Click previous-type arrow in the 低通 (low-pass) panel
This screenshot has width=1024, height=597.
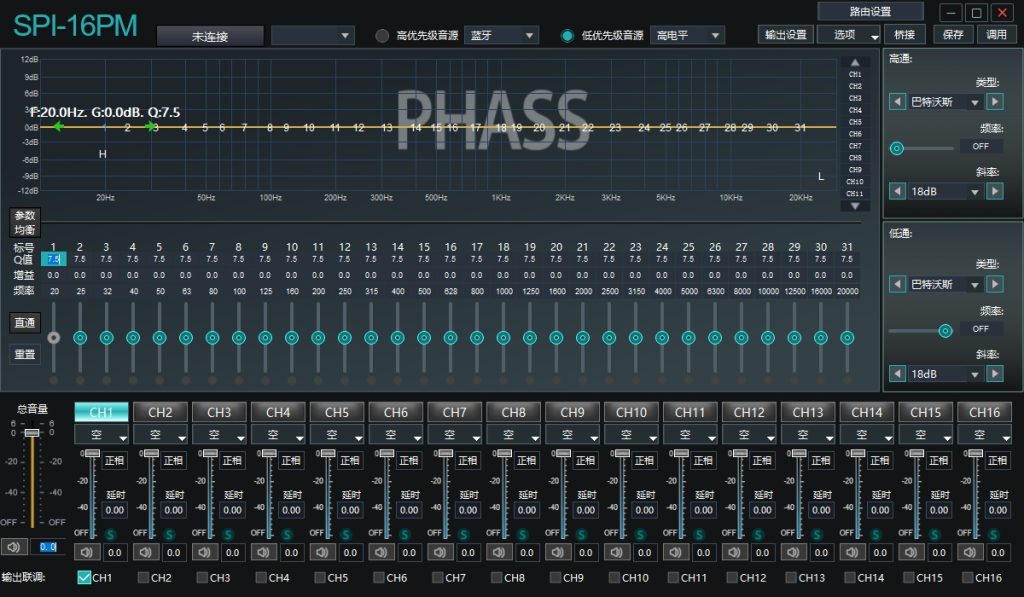[897, 284]
